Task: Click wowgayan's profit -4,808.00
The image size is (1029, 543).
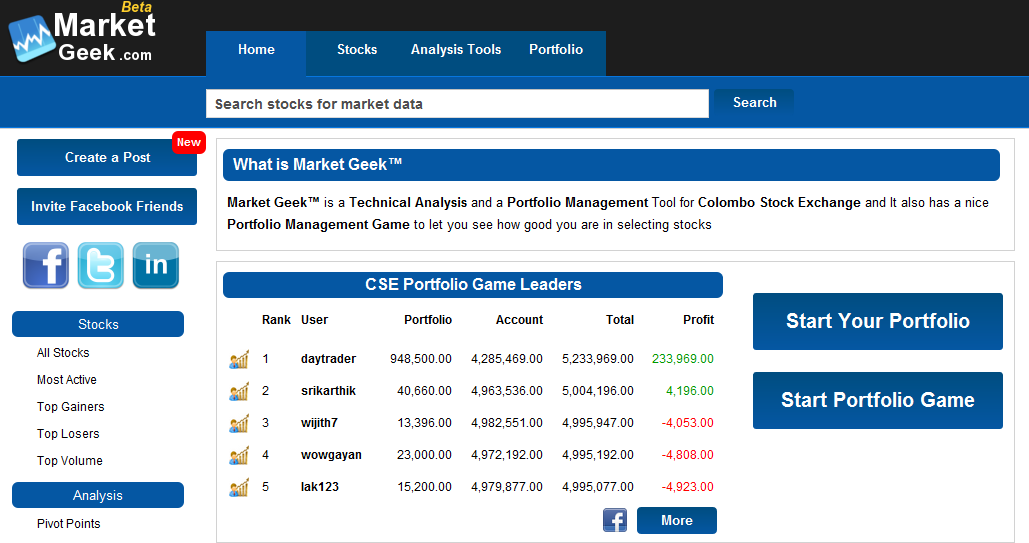Action: (688, 455)
